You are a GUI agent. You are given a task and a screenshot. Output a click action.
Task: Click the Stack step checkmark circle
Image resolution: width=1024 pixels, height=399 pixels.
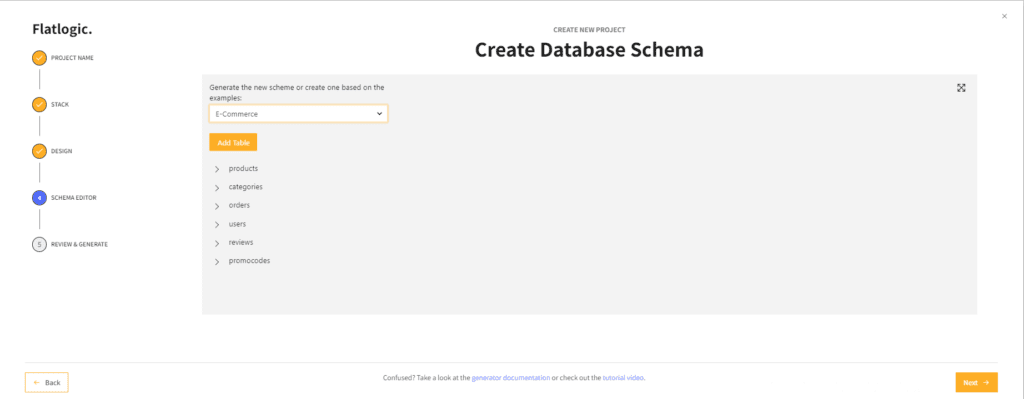pyautogui.click(x=39, y=104)
